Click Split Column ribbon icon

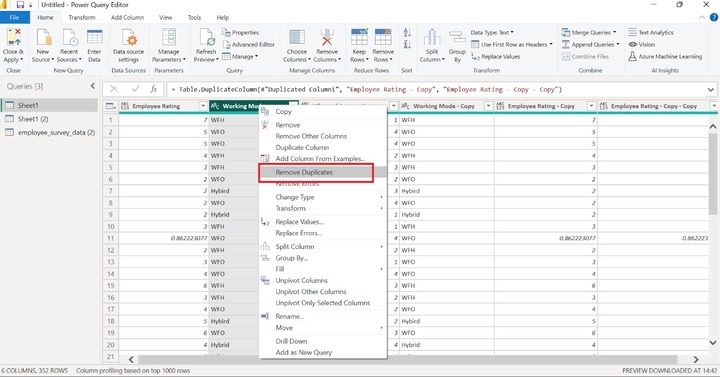coord(432,37)
